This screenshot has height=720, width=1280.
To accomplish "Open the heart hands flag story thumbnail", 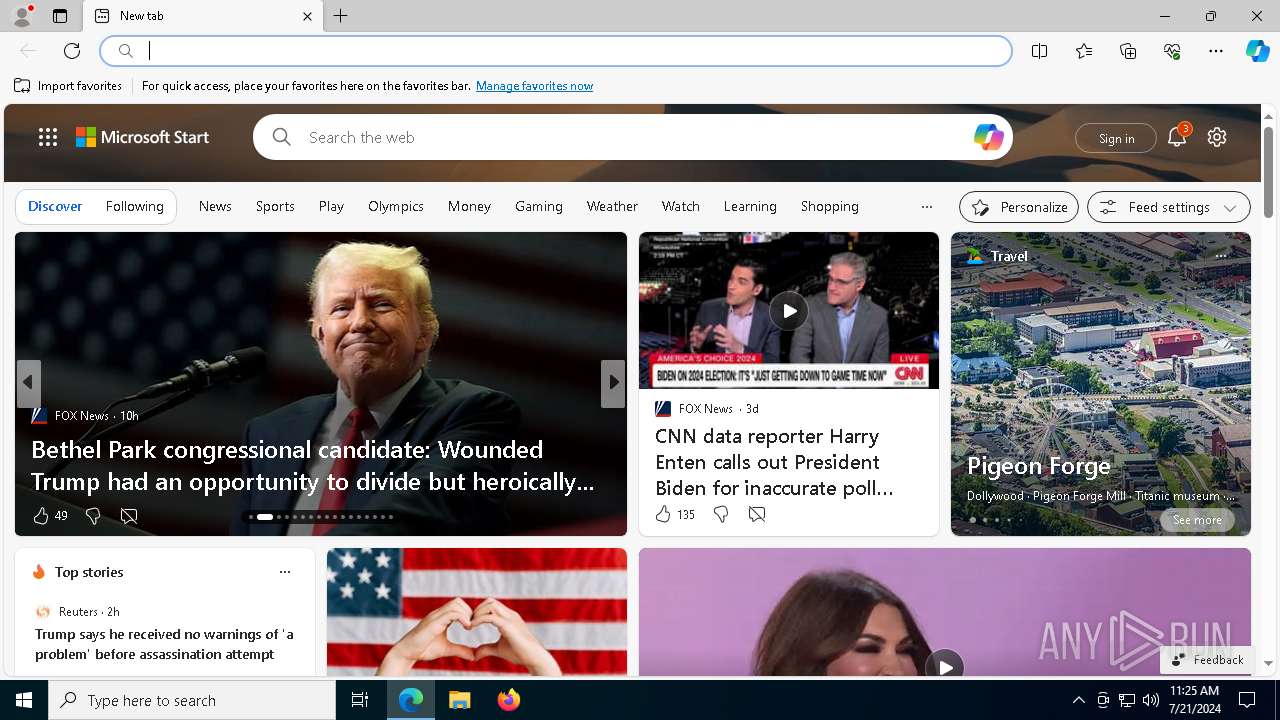I will click(x=477, y=612).
